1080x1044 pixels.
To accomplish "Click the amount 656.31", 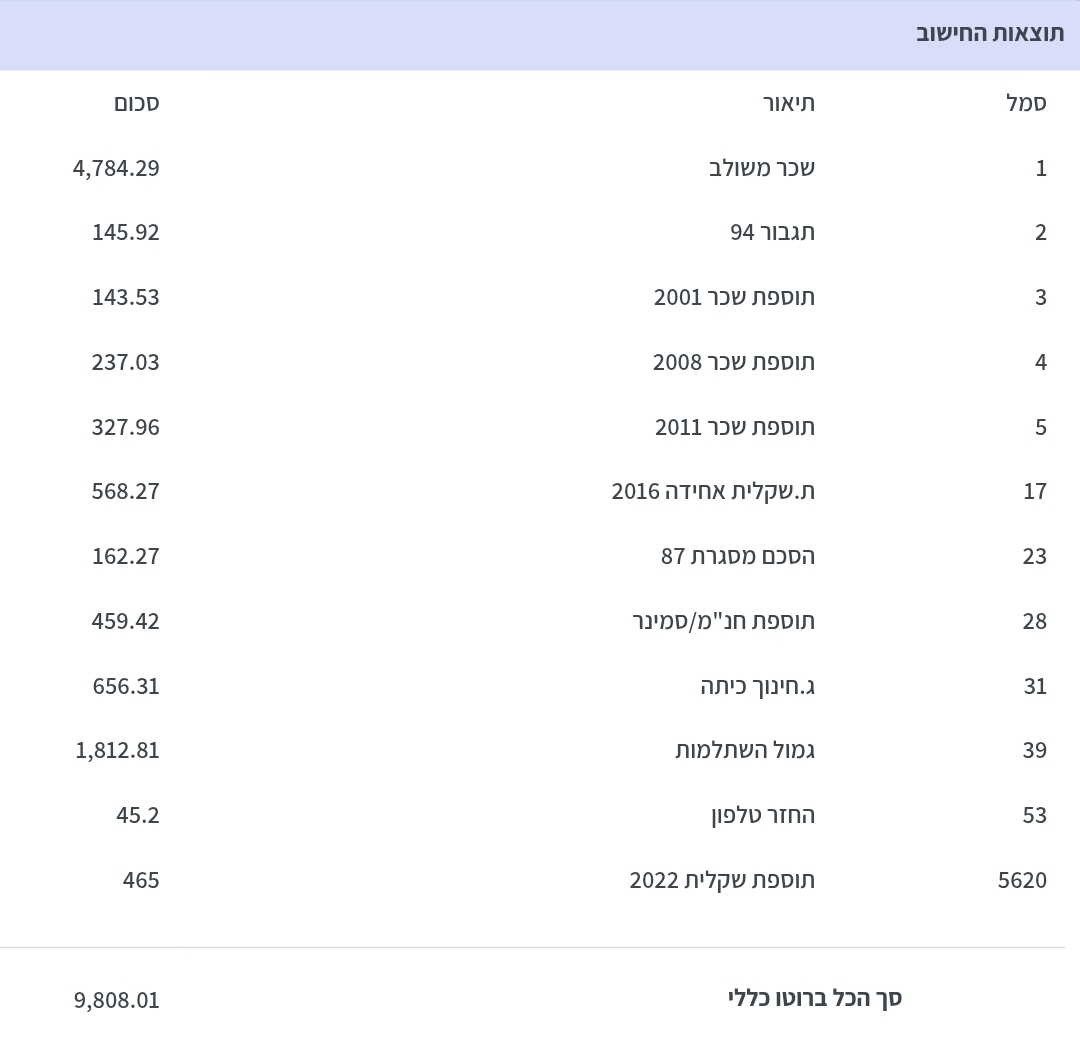I will (x=126, y=686).
